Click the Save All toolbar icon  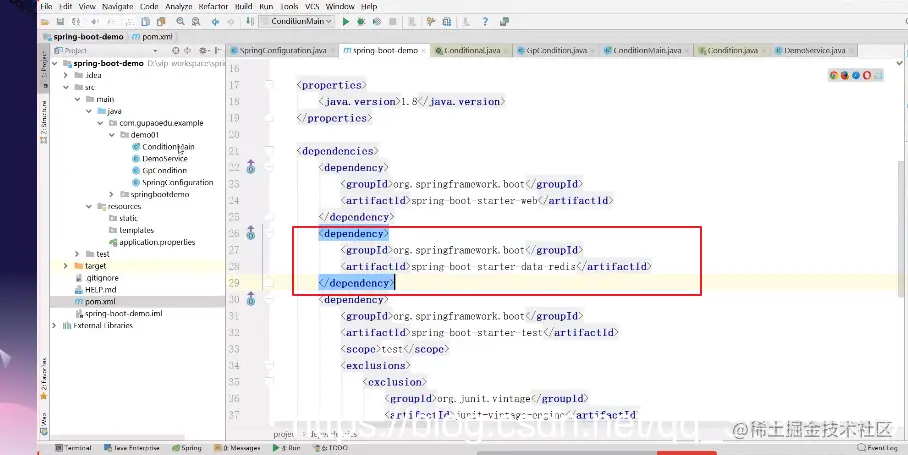(x=60, y=21)
